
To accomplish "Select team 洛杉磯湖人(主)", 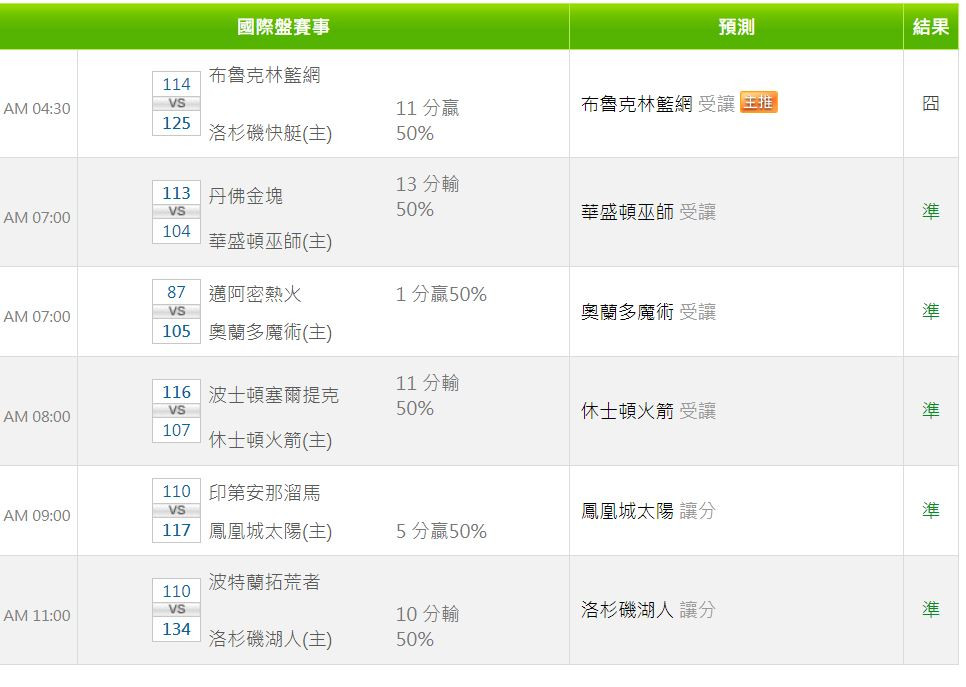I will click(270, 639).
